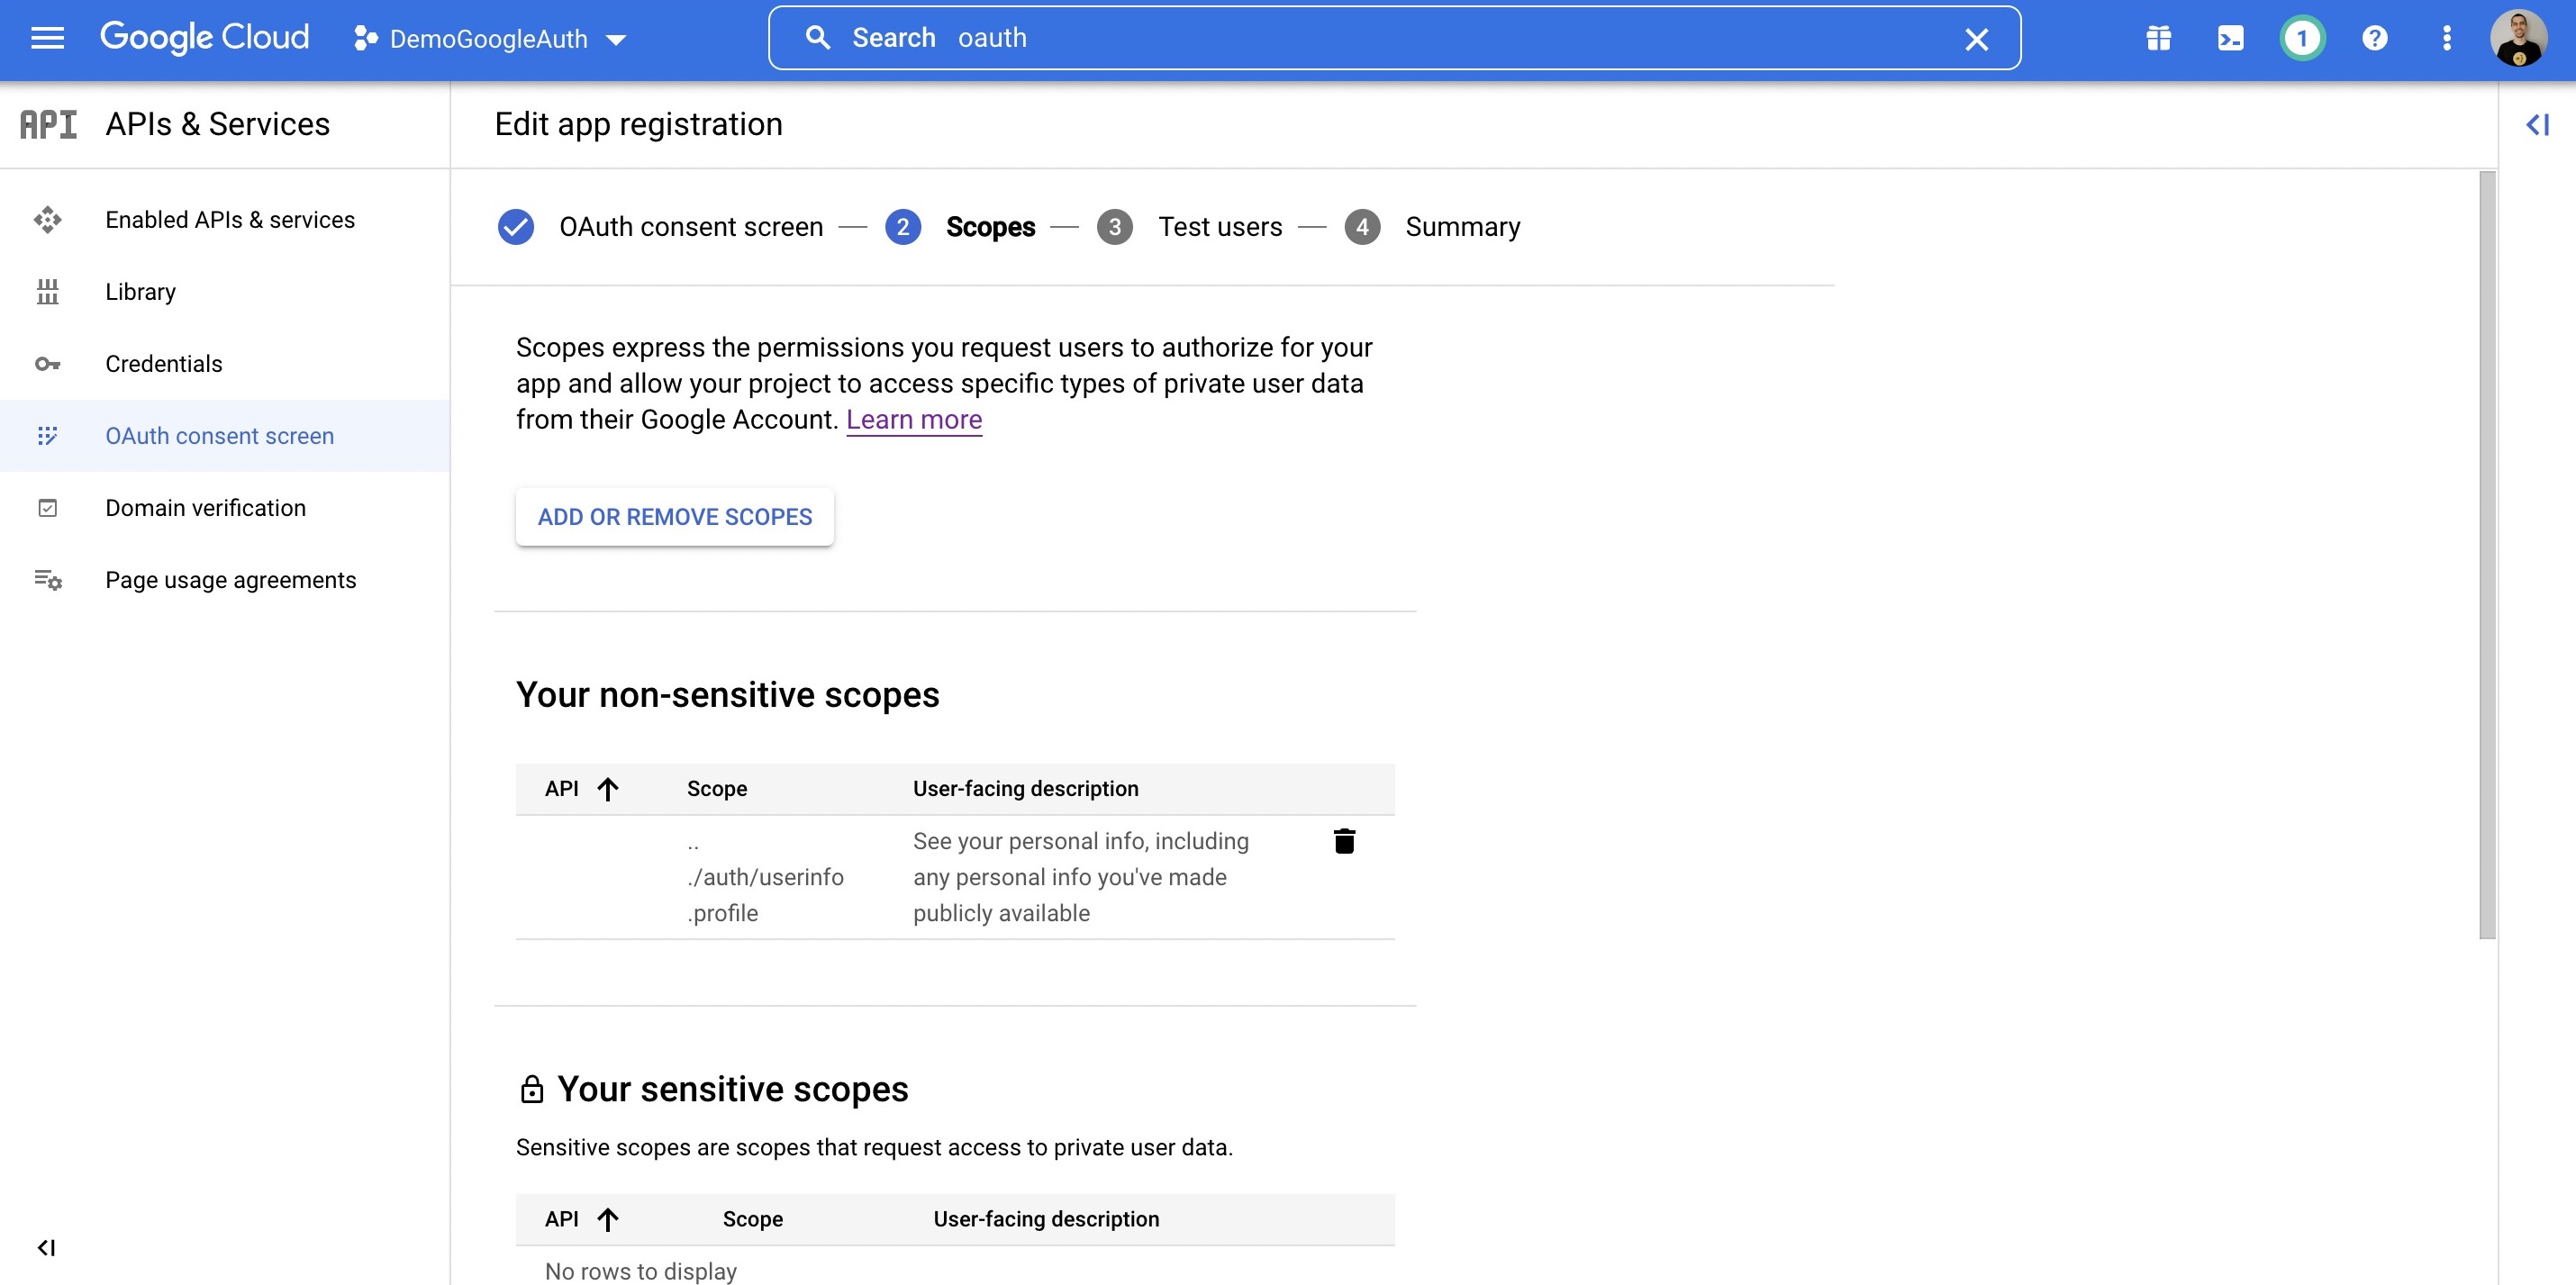Select Domain verification in the sidebar
This screenshot has height=1285, width=2576.
coord(205,508)
